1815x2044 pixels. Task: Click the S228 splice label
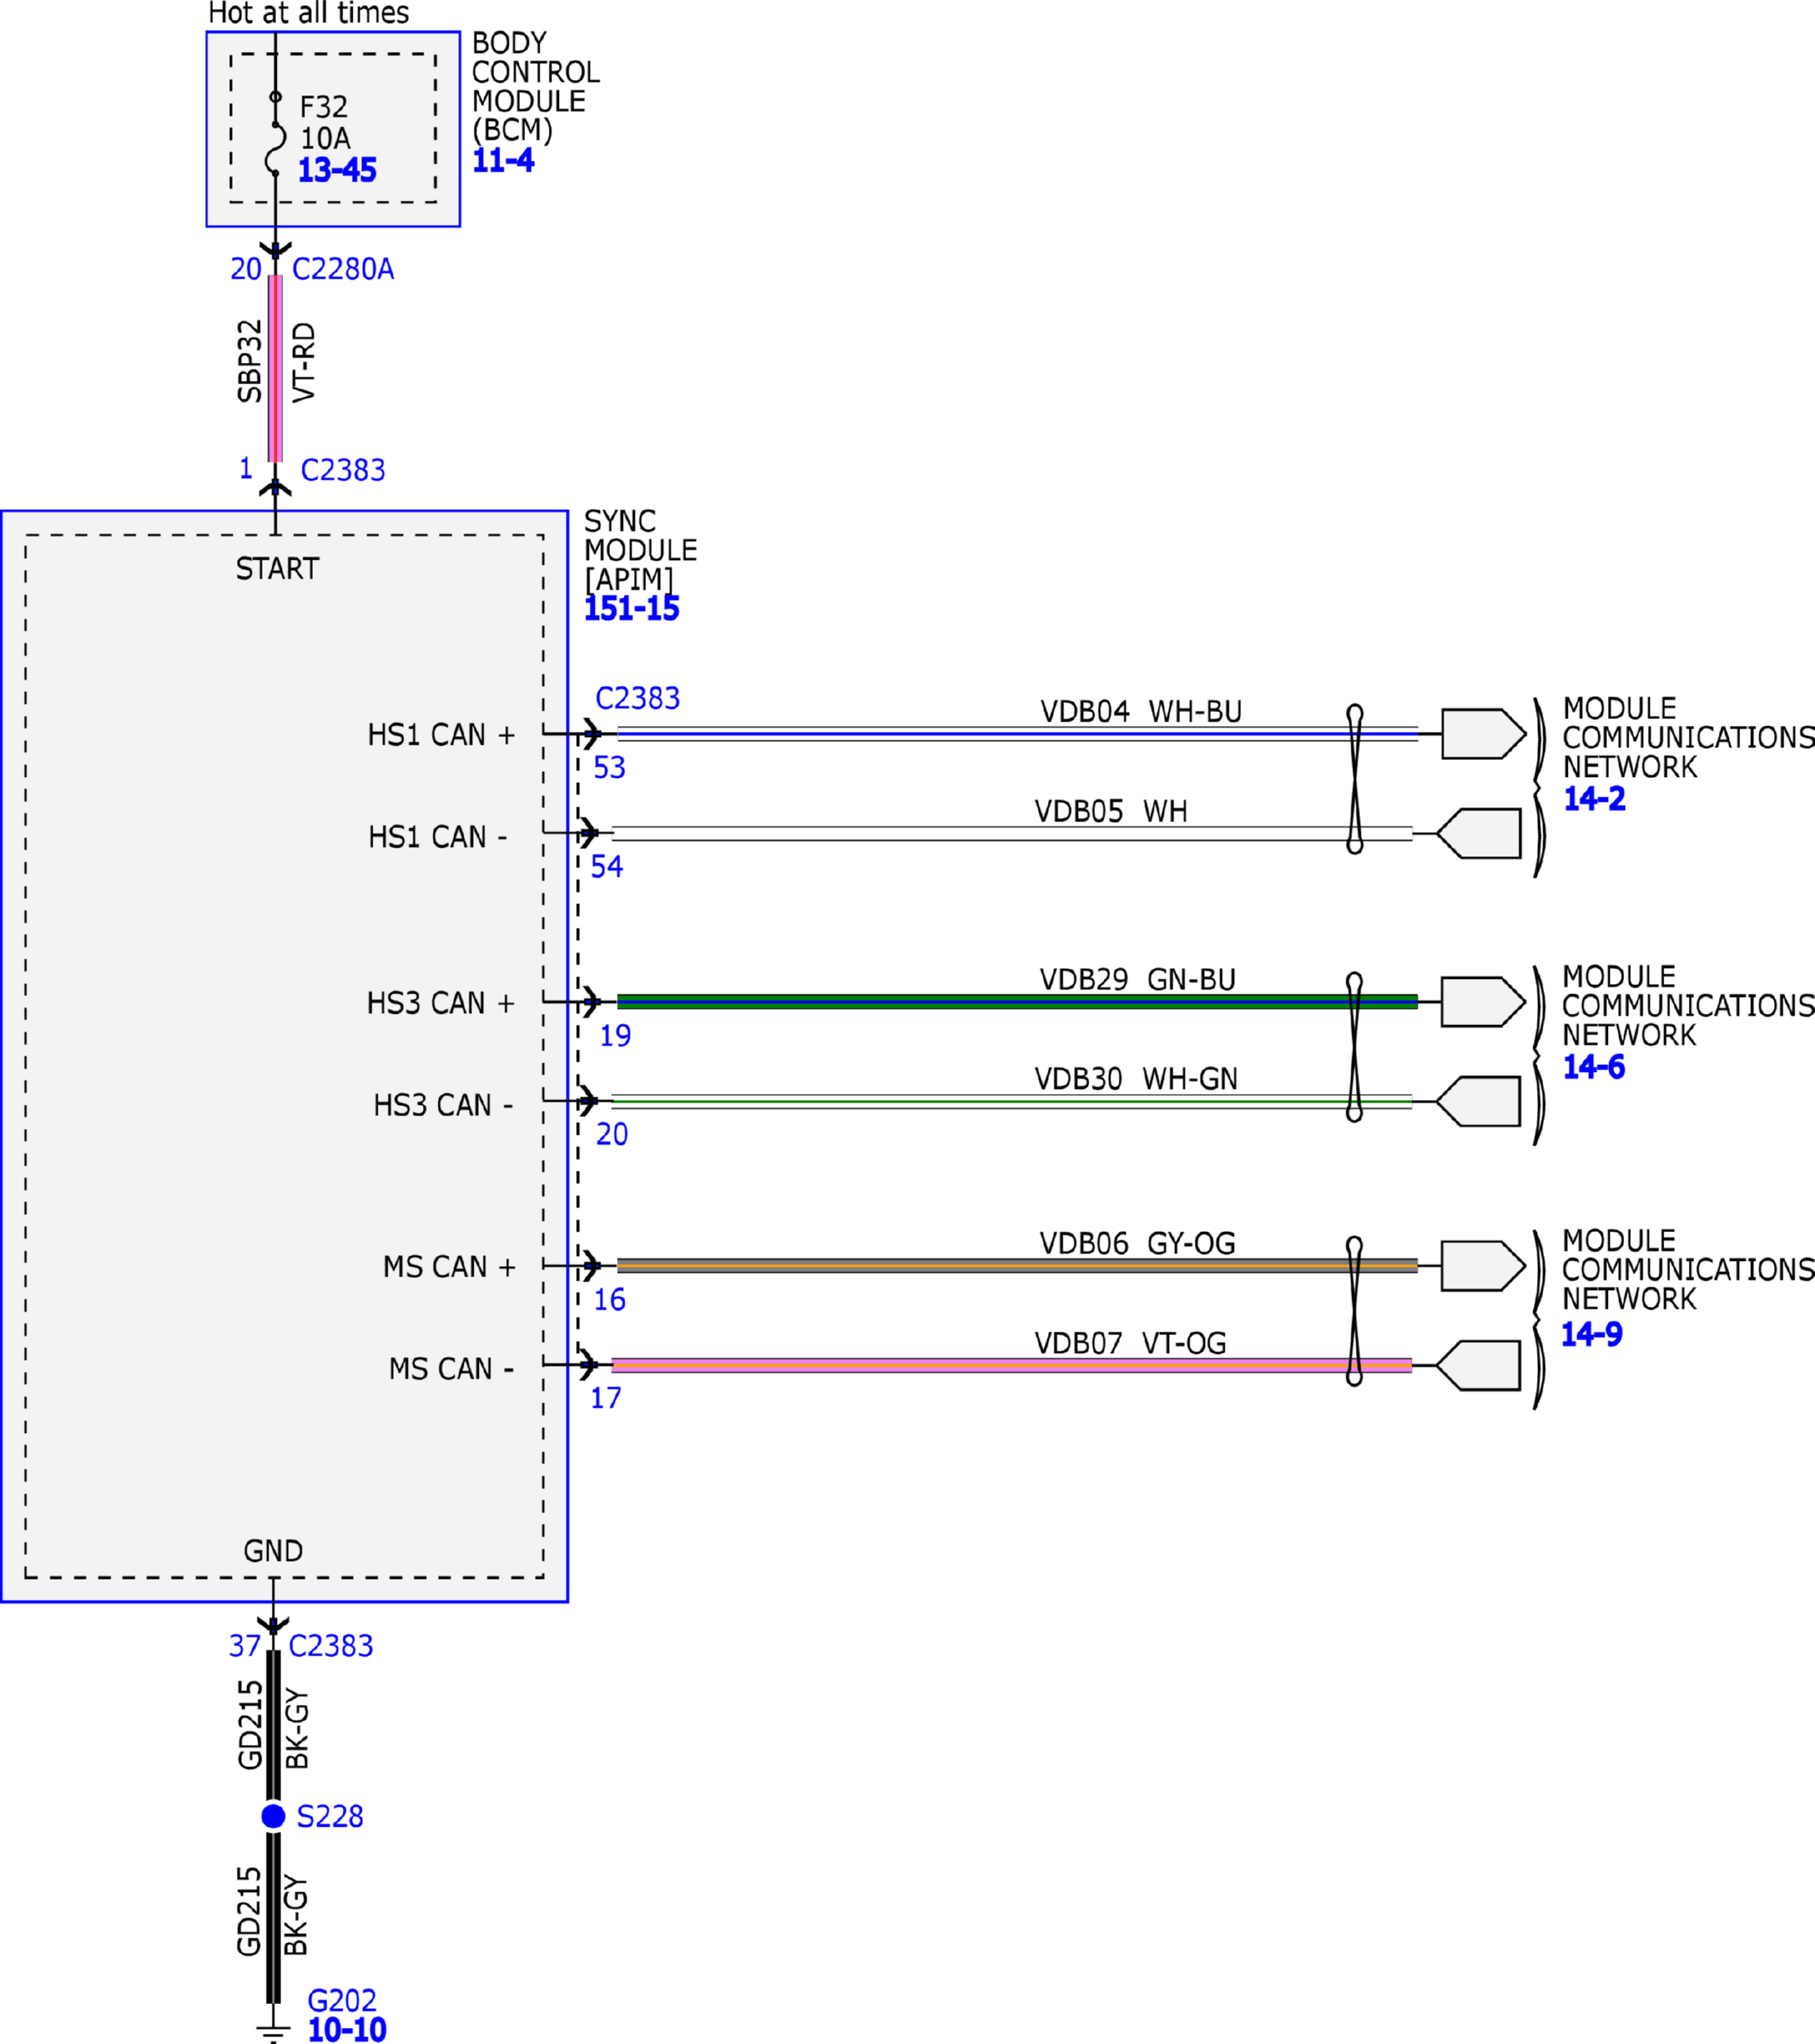click(x=330, y=1816)
